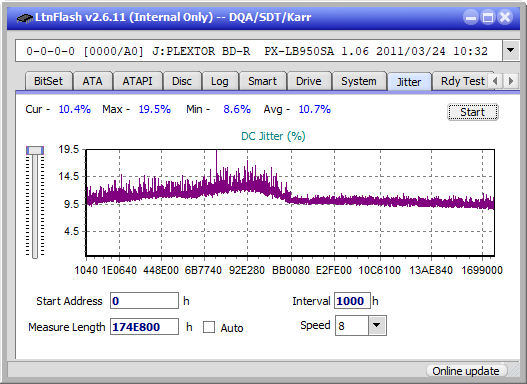Click the Min value 8.6%
The image size is (527, 384).
(x=237, y=109)
